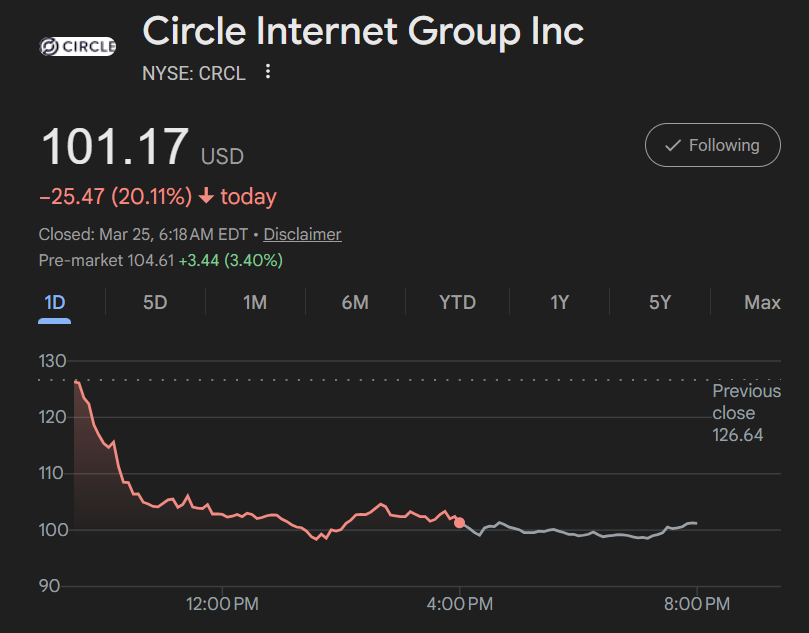Click the highlighted 1D tab

pos(54,302)
